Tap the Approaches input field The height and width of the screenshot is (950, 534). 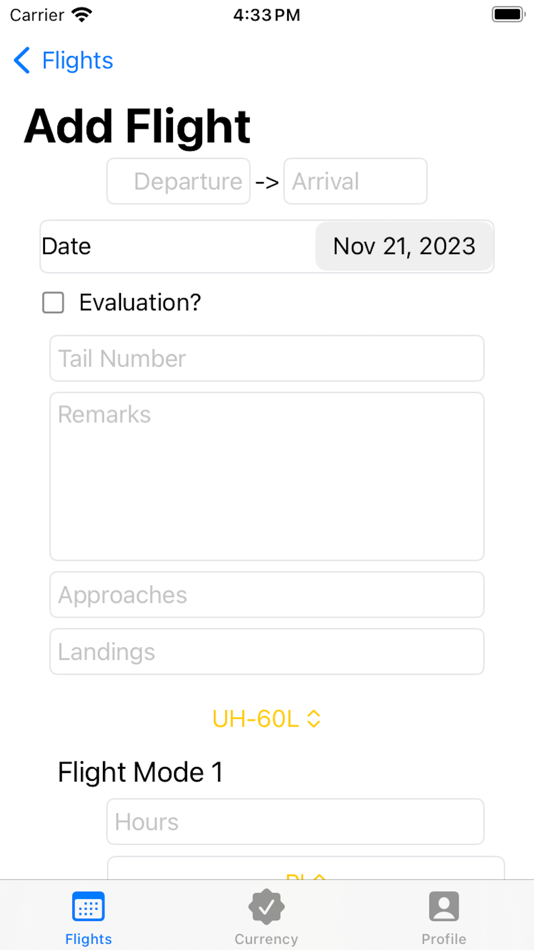point(267,595)
